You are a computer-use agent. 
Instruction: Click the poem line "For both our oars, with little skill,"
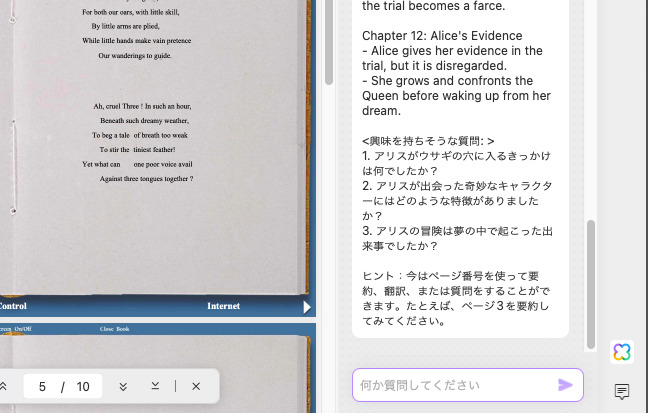tap(131, 12)
